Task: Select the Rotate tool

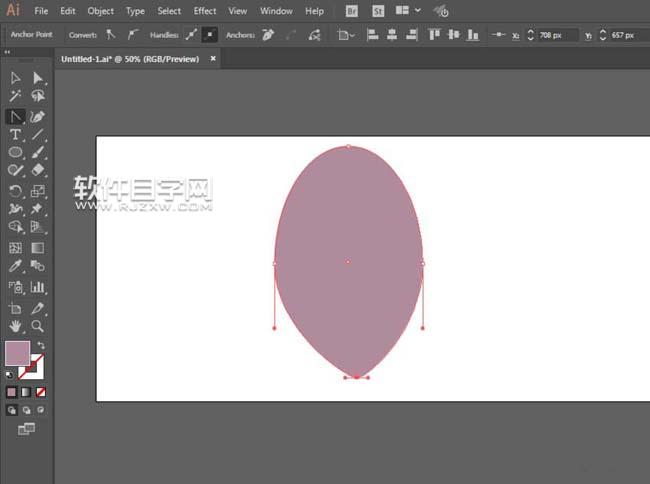Action: coord(16,191)
